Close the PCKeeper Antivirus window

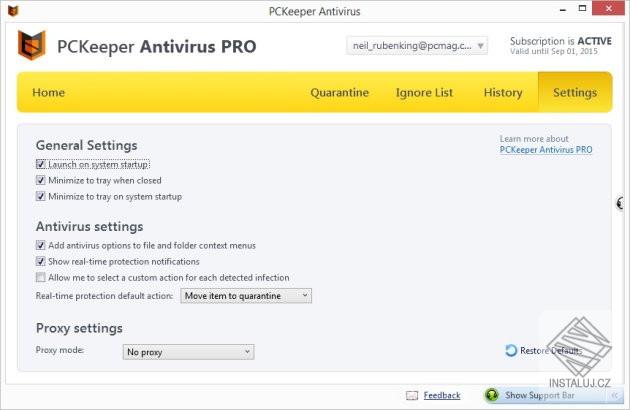click(609, 8)
